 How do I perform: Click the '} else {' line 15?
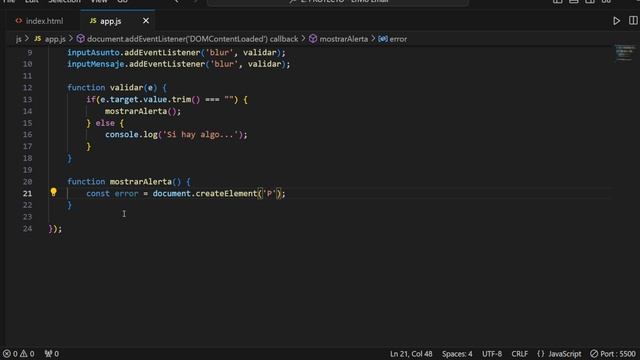point(105,123)
